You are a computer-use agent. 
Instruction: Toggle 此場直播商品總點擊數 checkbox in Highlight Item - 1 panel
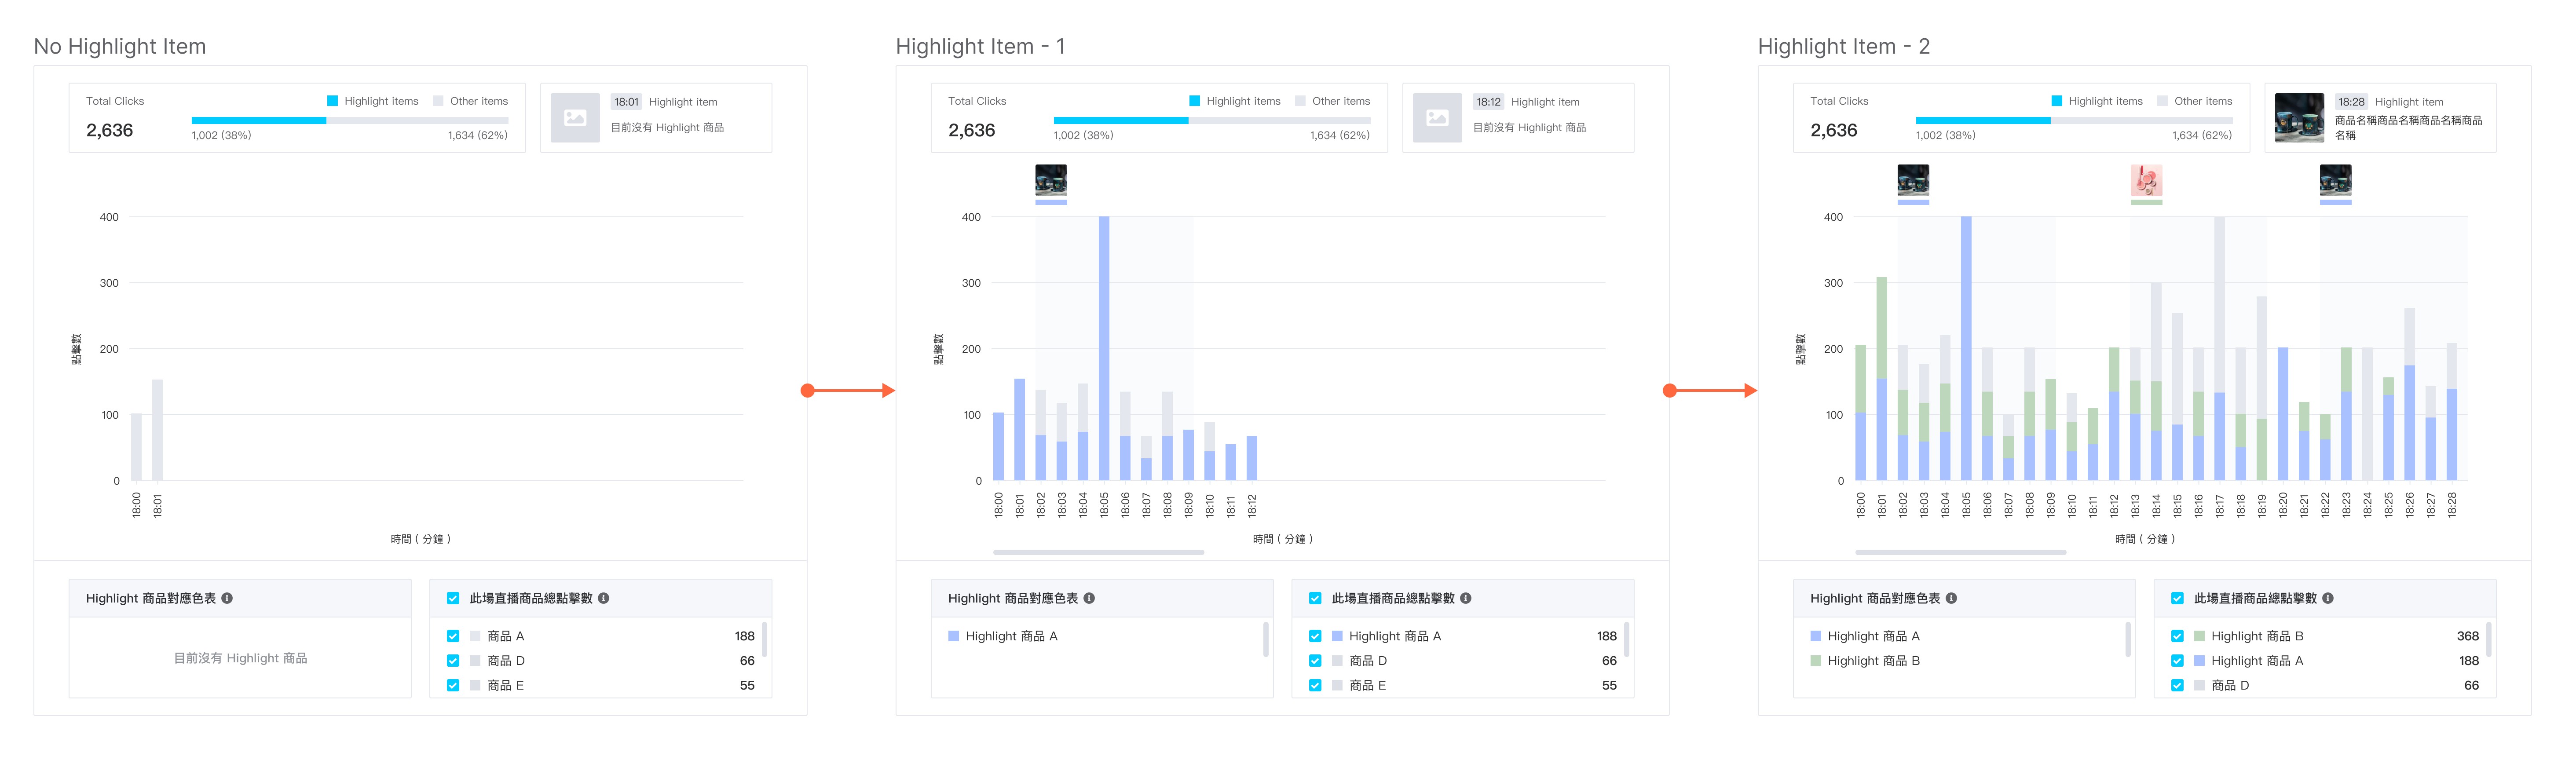(1315, 598)
